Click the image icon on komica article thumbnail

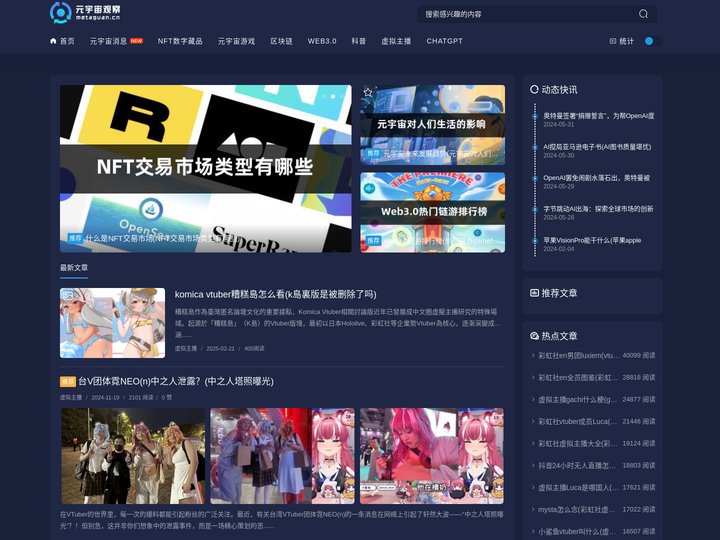(68, 295)
